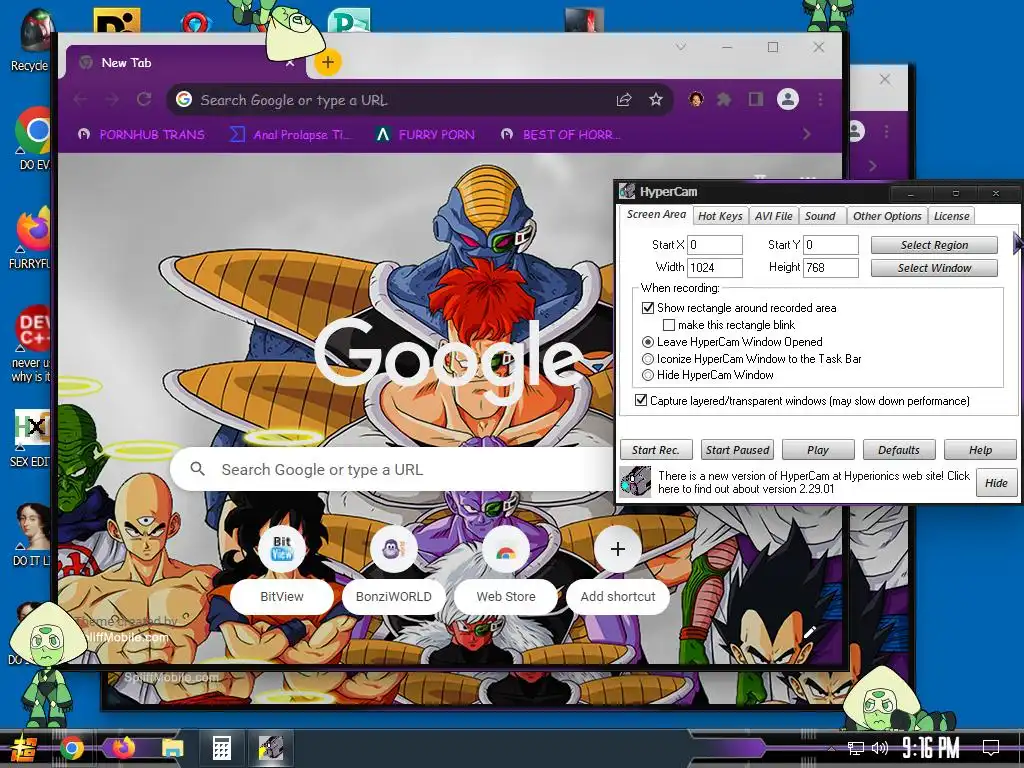Click the Select Region button
Viewport: 1024px width, 768px height.
934,245
